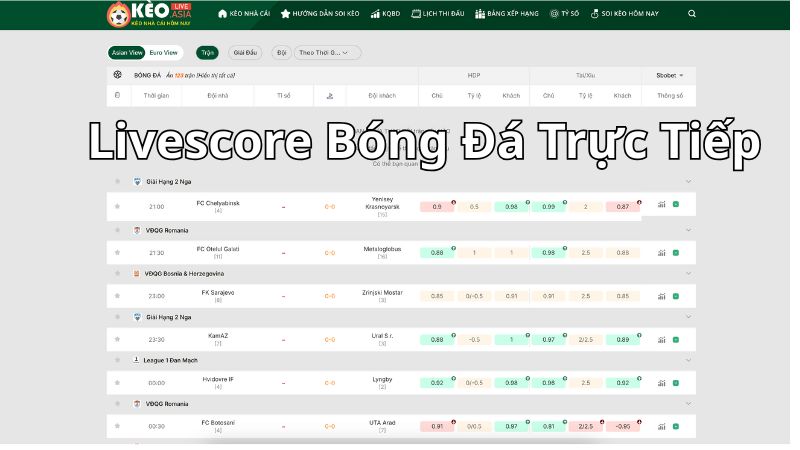Click green square icon in KamAZ row
Viewport: 800px width, 450px height.
676,339
